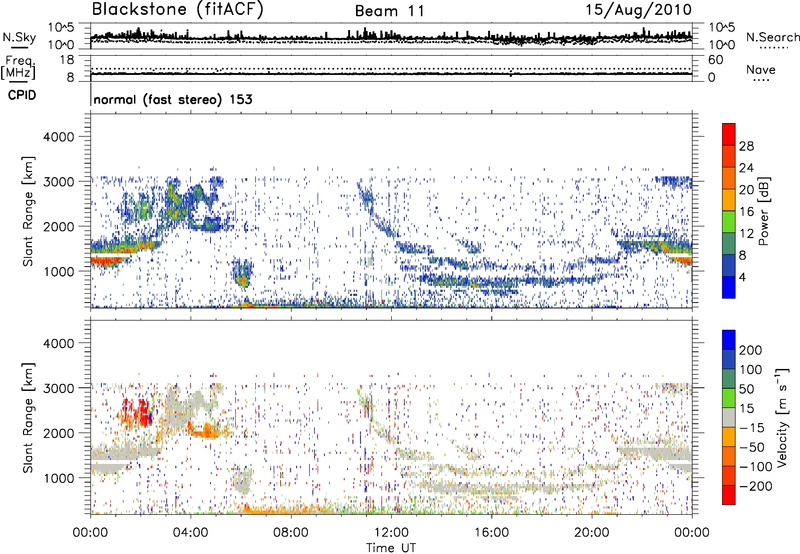
Task: Click the red high-power echo near 00:30 UT
Action: pos(108,260)
